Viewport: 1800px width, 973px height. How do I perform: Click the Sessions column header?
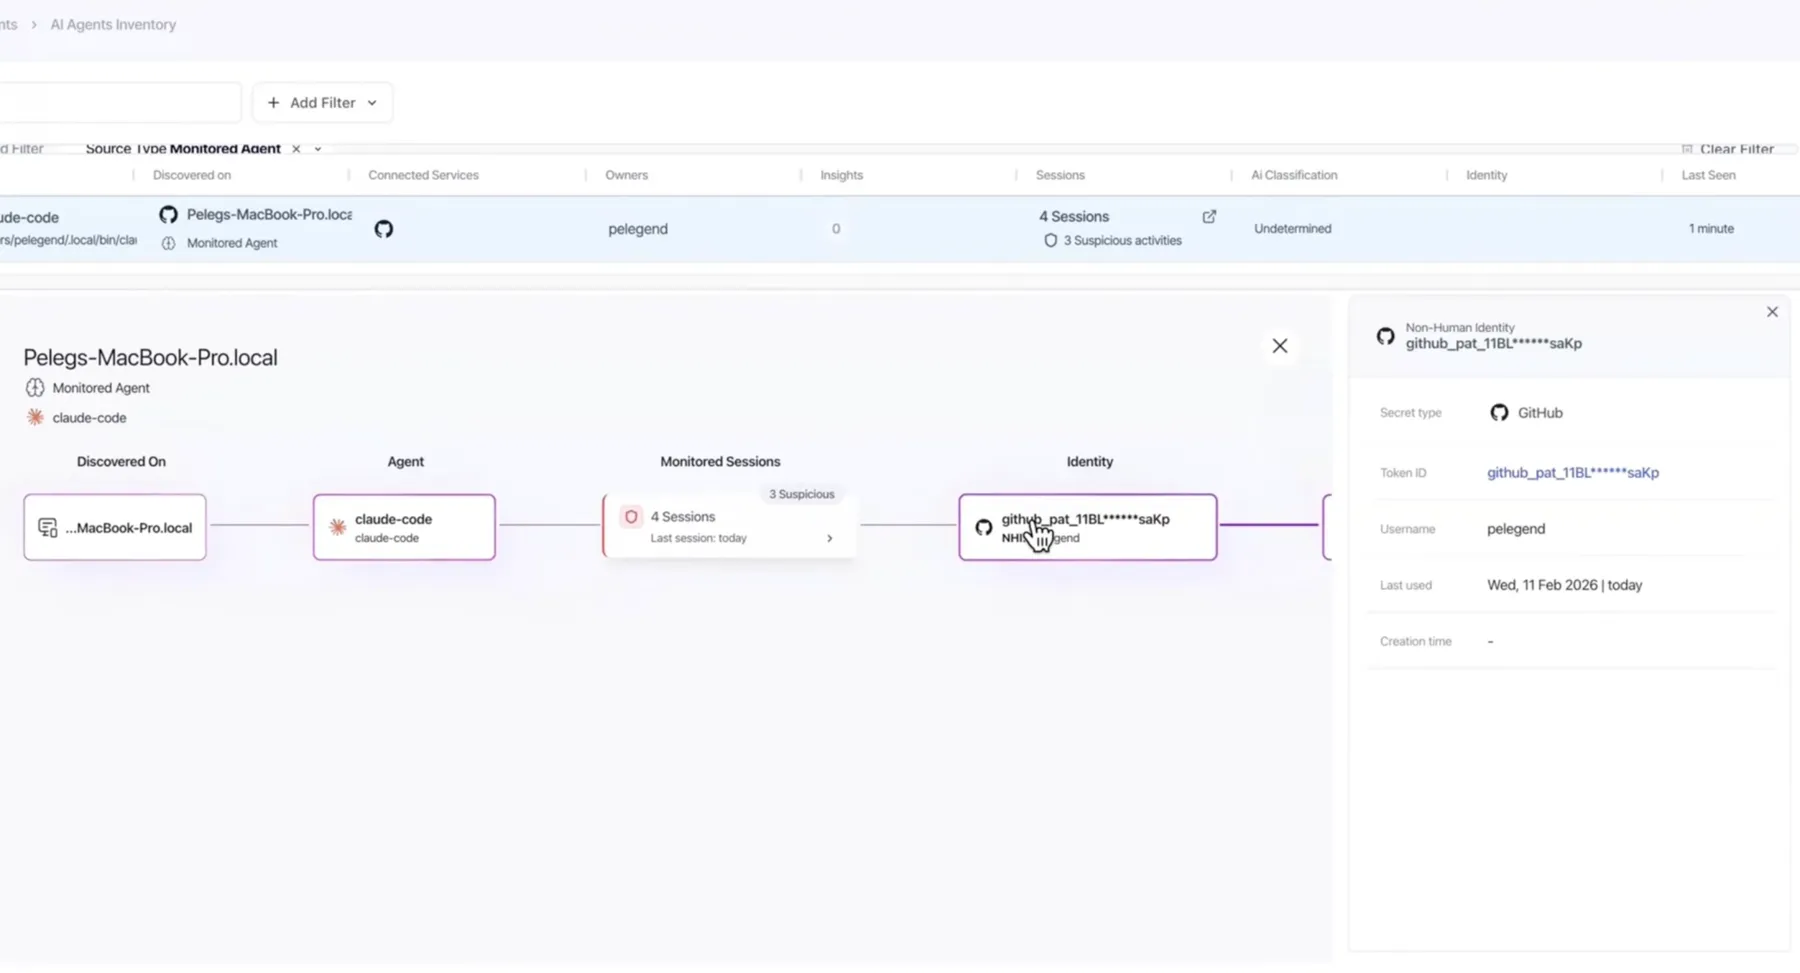click(x=1060, y=175)
